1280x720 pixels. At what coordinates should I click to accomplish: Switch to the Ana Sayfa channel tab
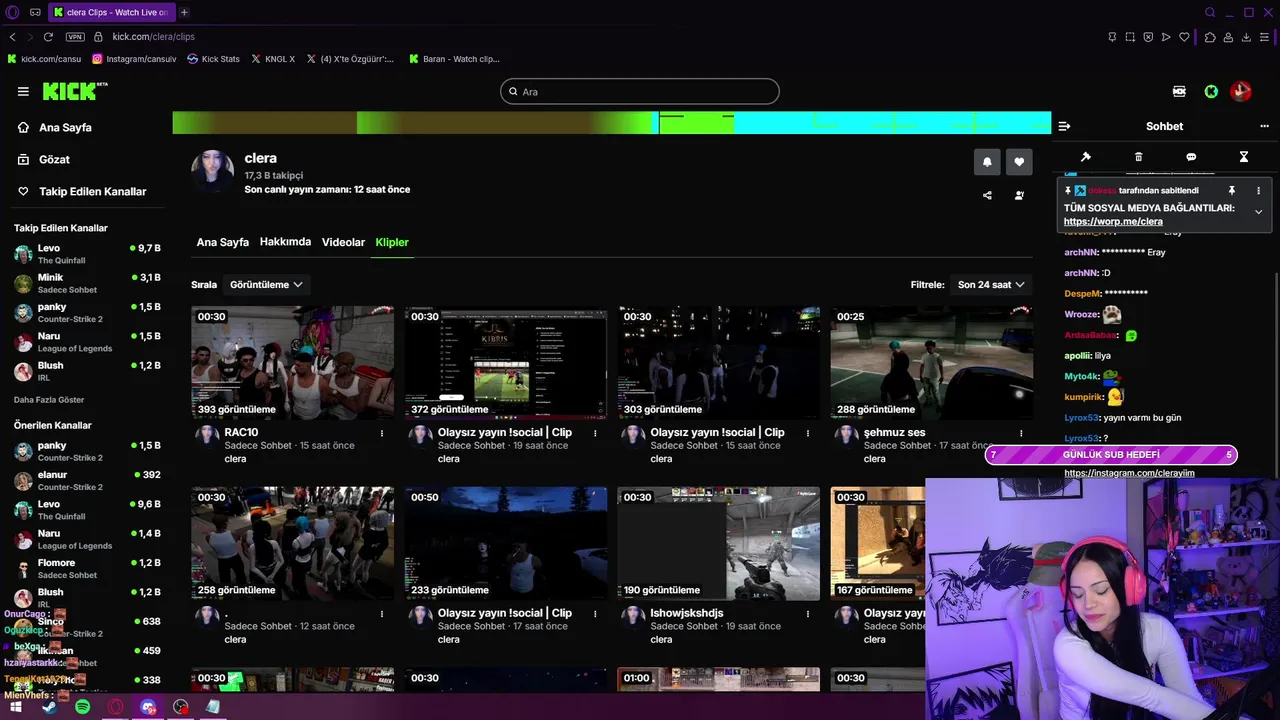(223, 242)
